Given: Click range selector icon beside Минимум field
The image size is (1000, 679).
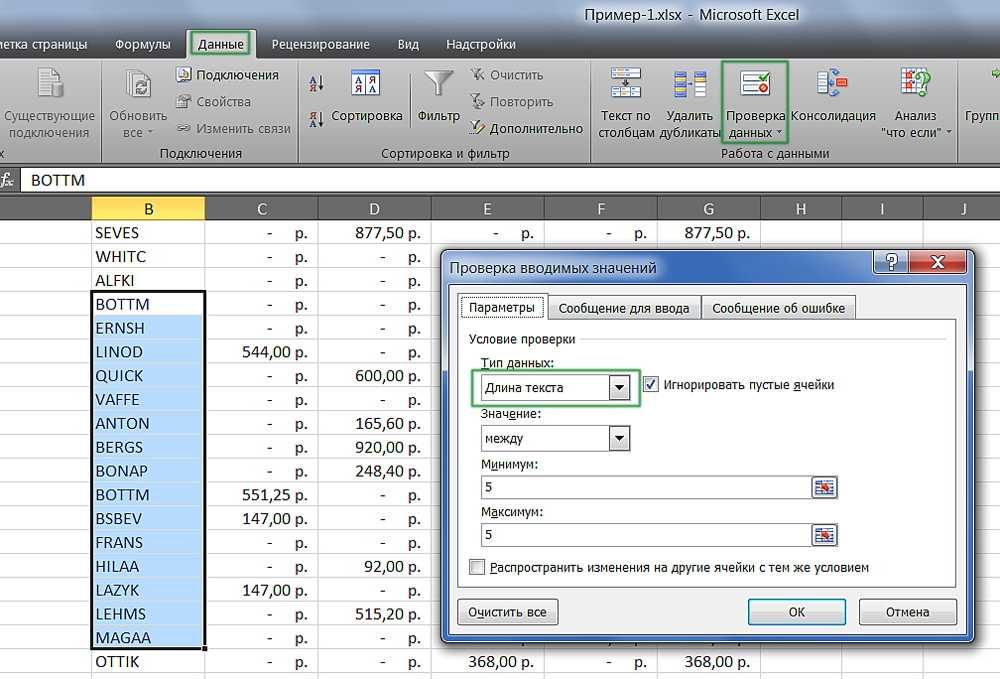Looking at the screenshot, I should (824, 488).
